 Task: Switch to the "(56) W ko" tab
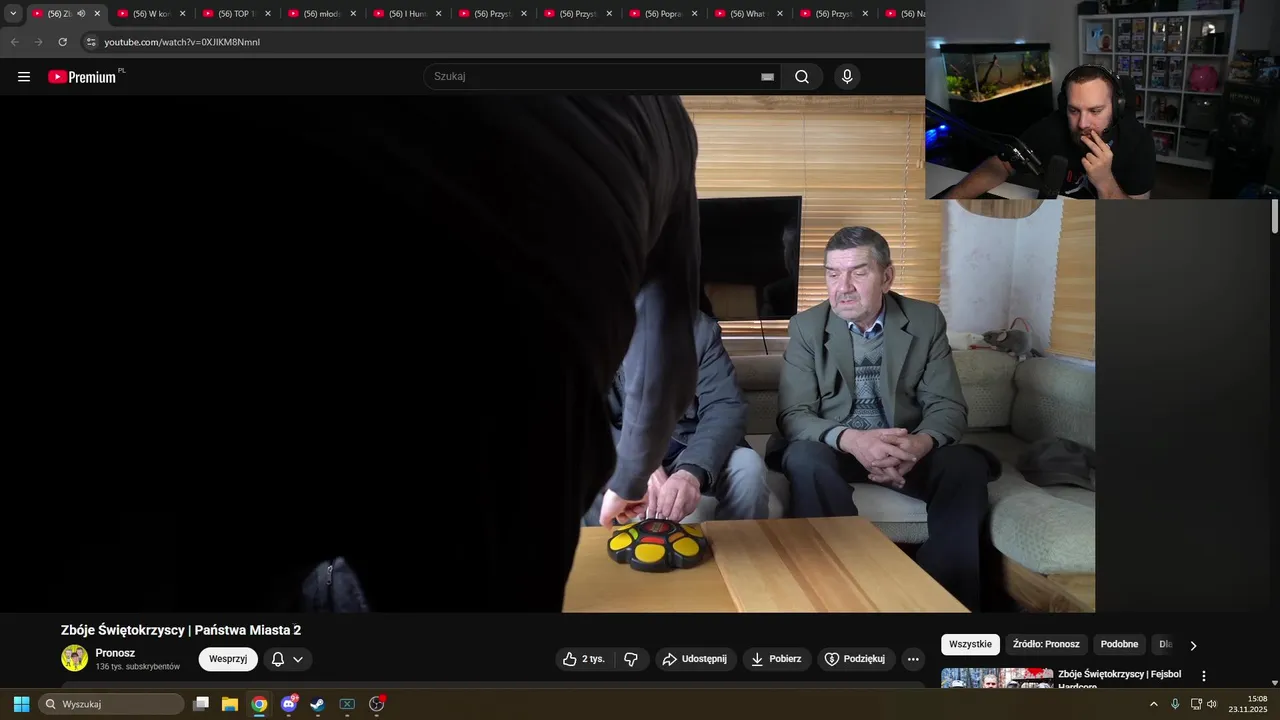tap(150, 14)
